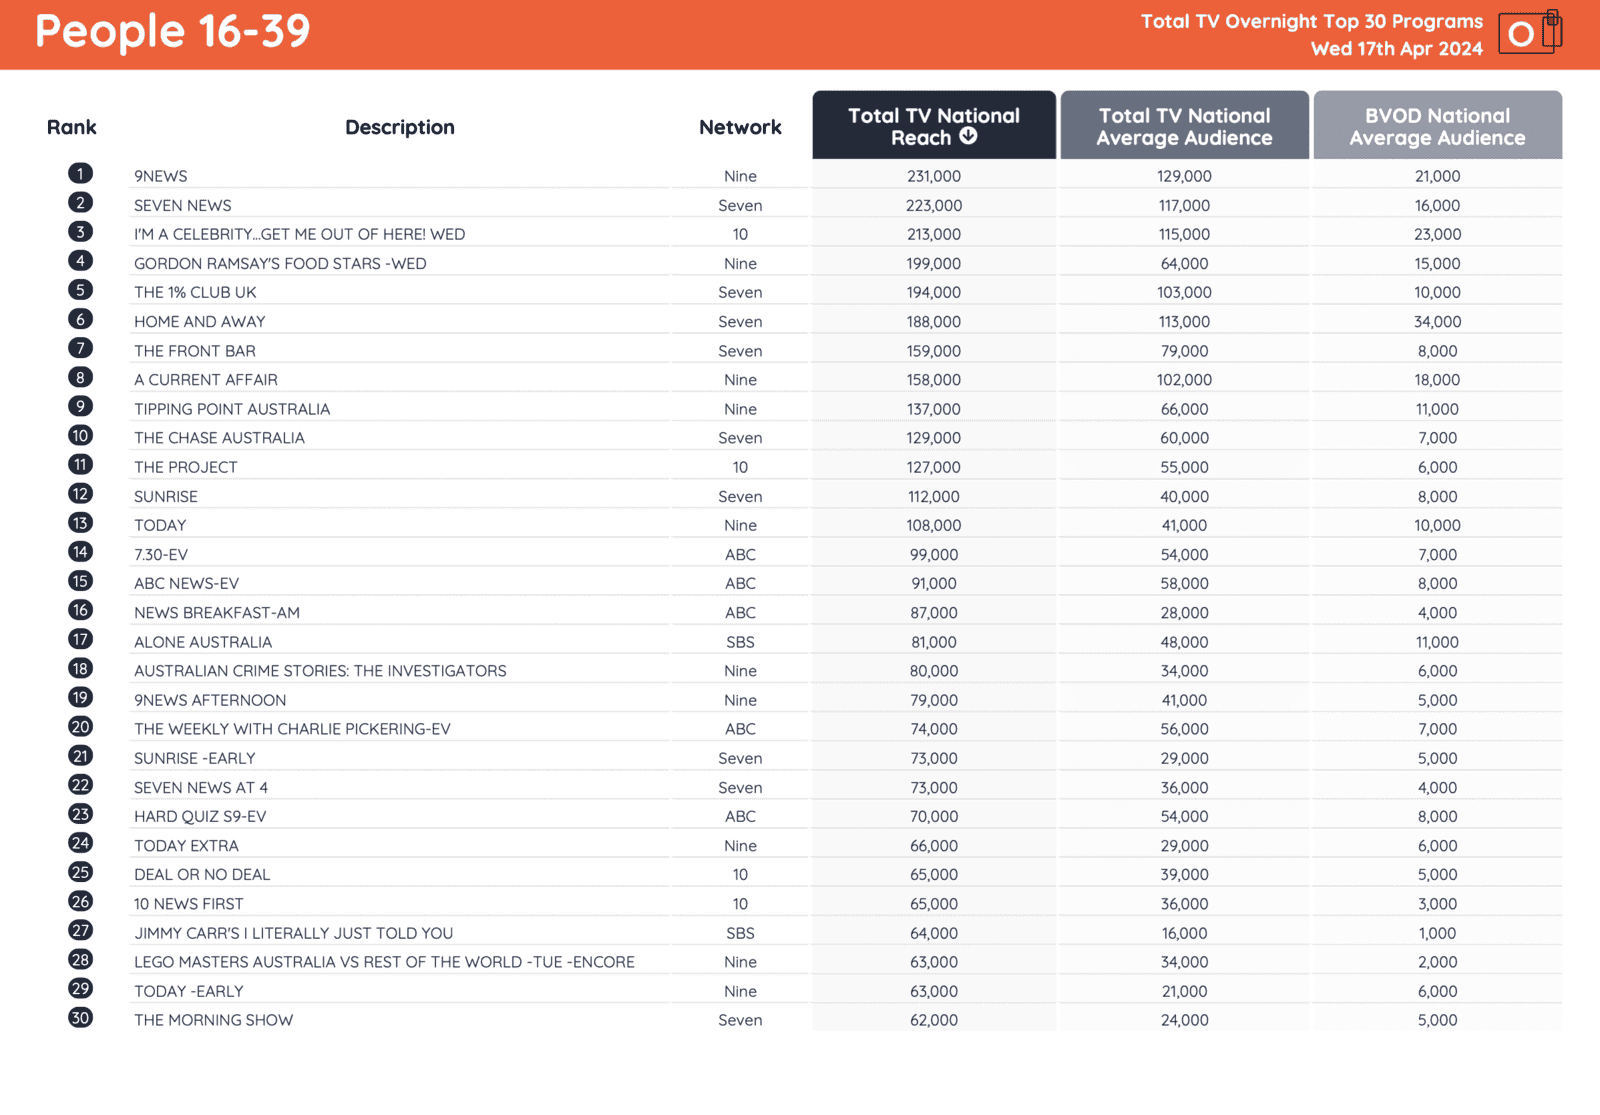Click the 'Wed 17th Apr 2024' date text

(1396, 49)
